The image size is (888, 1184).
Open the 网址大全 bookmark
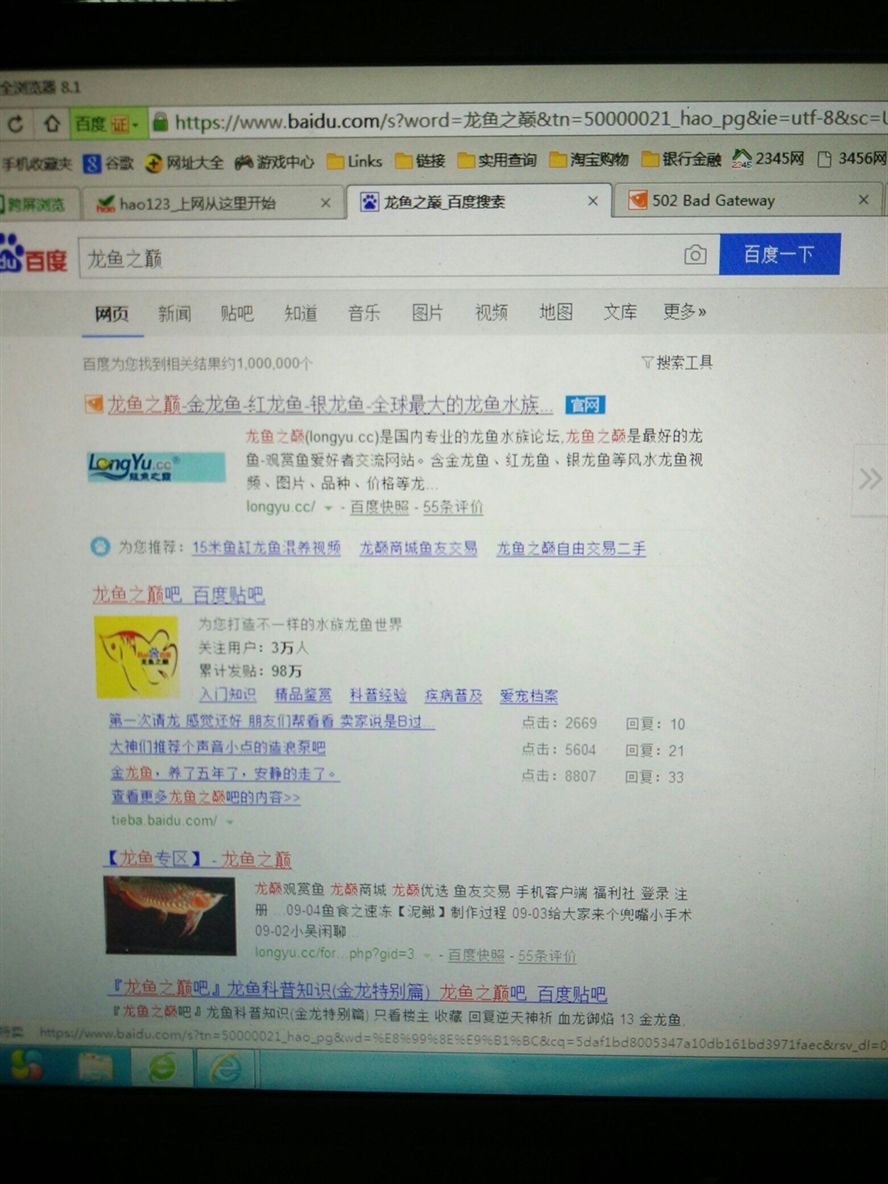click(x=184, y=162)
